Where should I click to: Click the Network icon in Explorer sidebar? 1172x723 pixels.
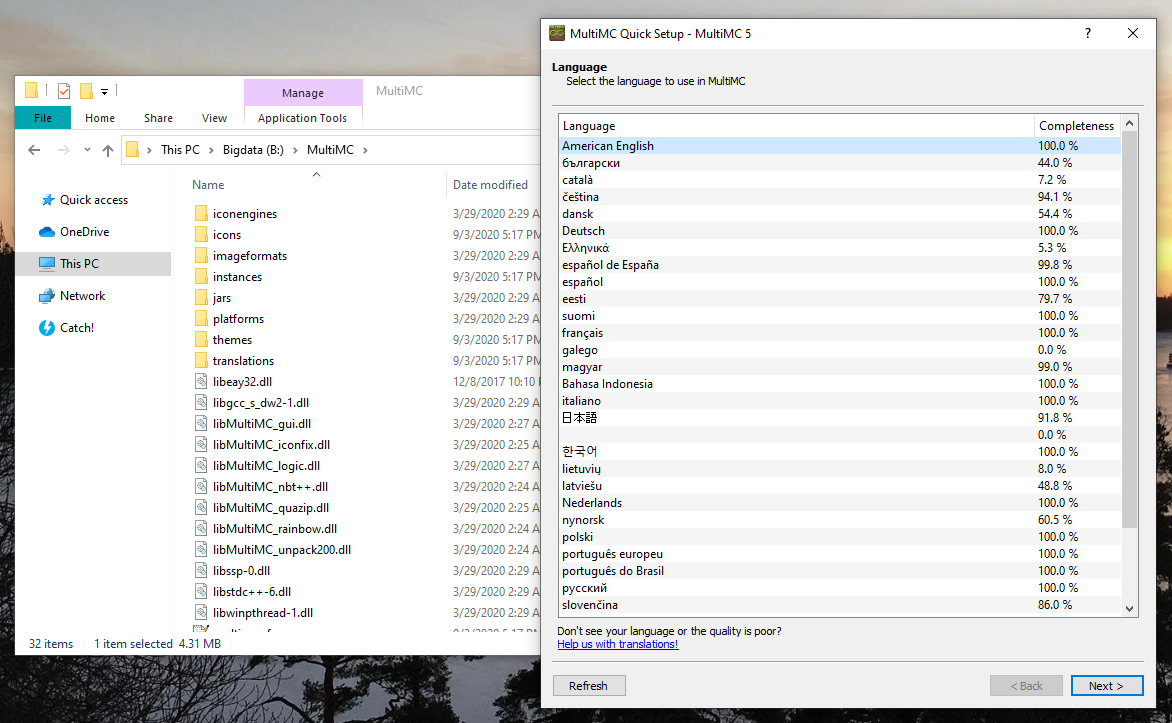(47, 295)
